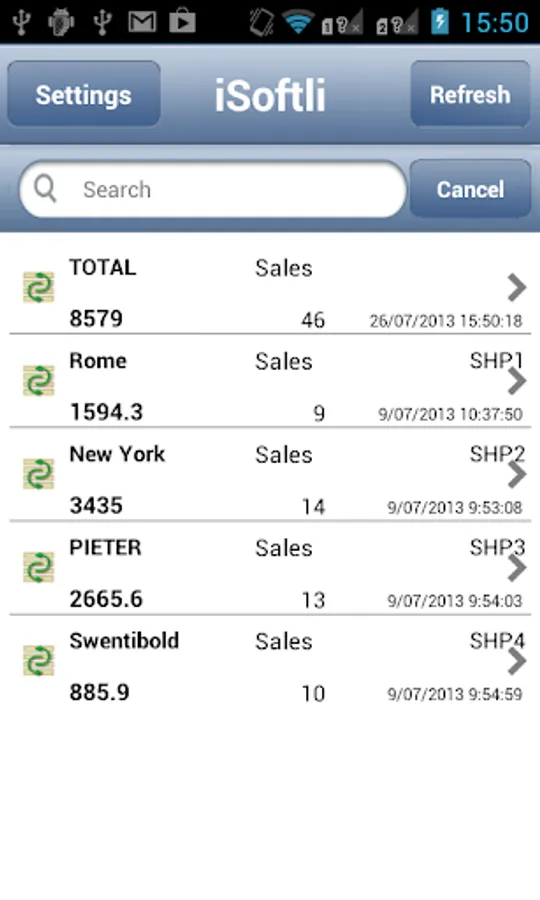Refresh the sales data

coord(470,94)
